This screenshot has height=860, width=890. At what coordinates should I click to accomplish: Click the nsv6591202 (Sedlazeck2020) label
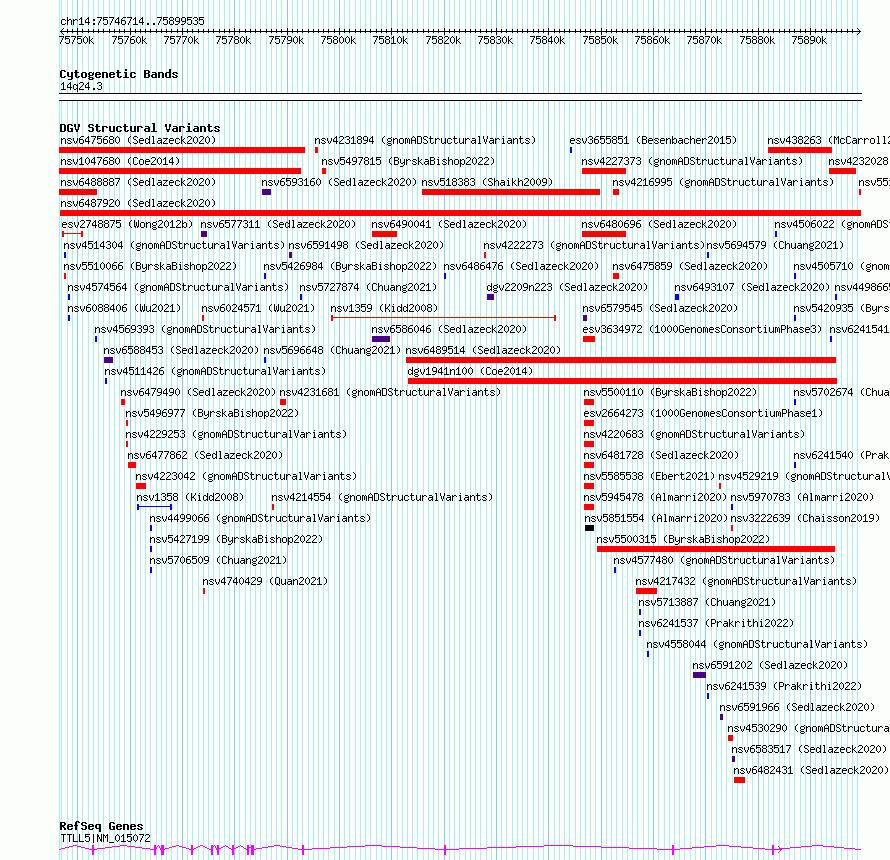coord(770,665)
